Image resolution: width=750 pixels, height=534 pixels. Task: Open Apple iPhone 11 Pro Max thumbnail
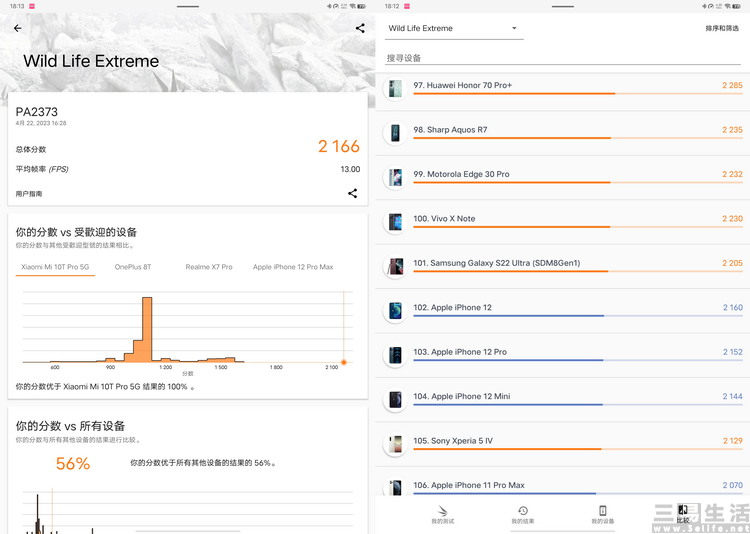click(395, 487)
